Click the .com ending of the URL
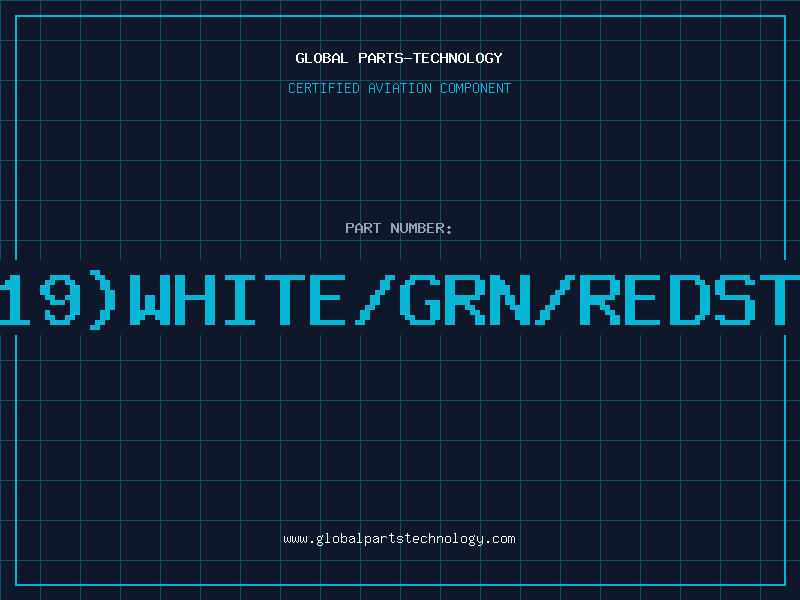 click(x=500, y=539)
